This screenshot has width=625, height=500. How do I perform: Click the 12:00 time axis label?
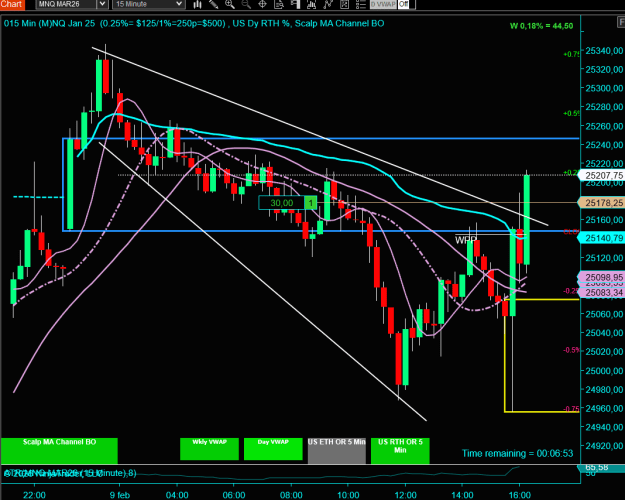click(x=405, y=495)
